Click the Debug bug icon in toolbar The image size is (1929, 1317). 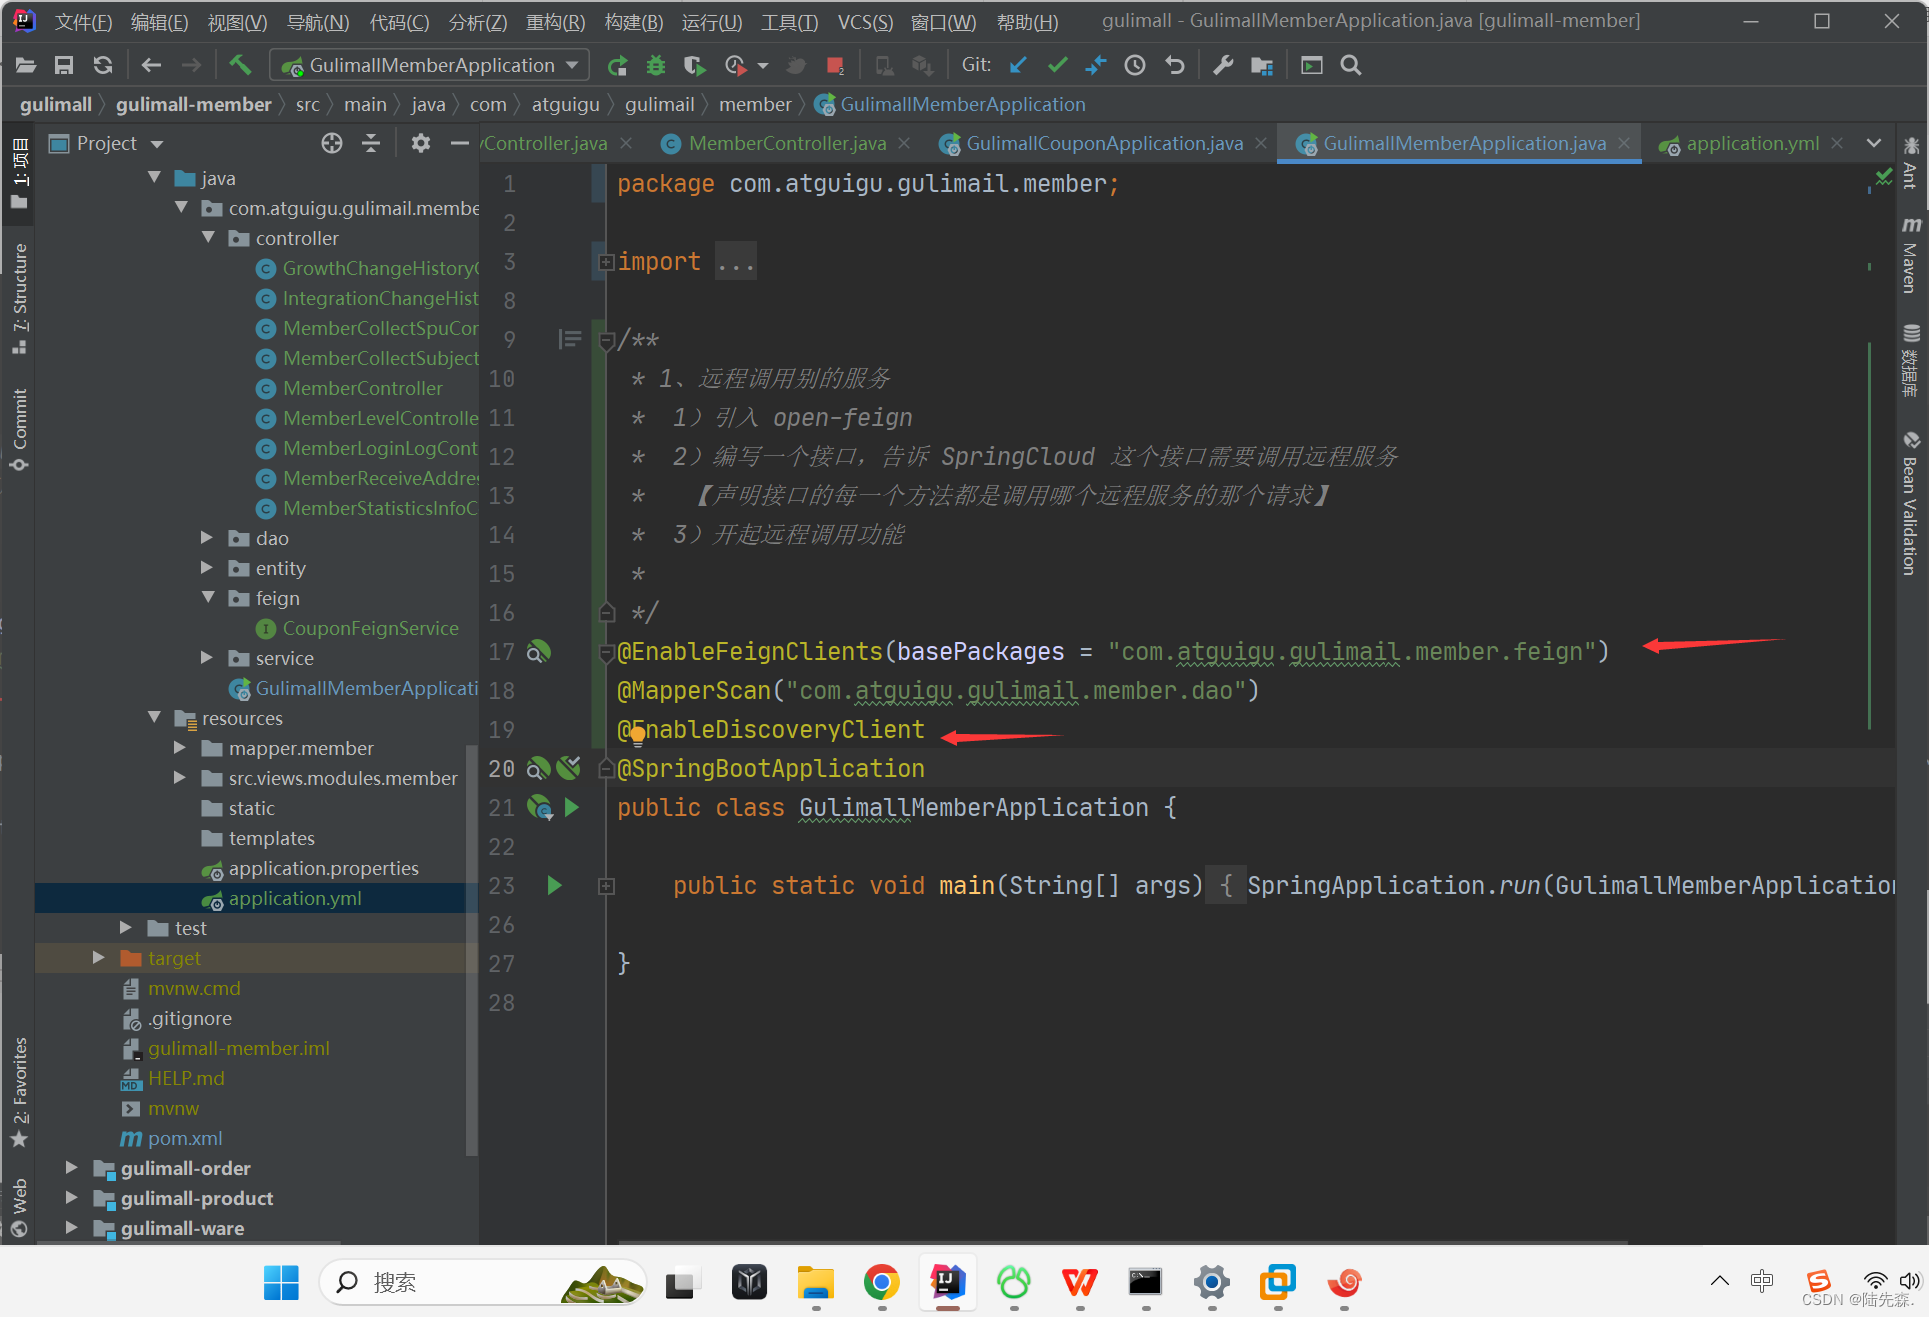(656, 65)
